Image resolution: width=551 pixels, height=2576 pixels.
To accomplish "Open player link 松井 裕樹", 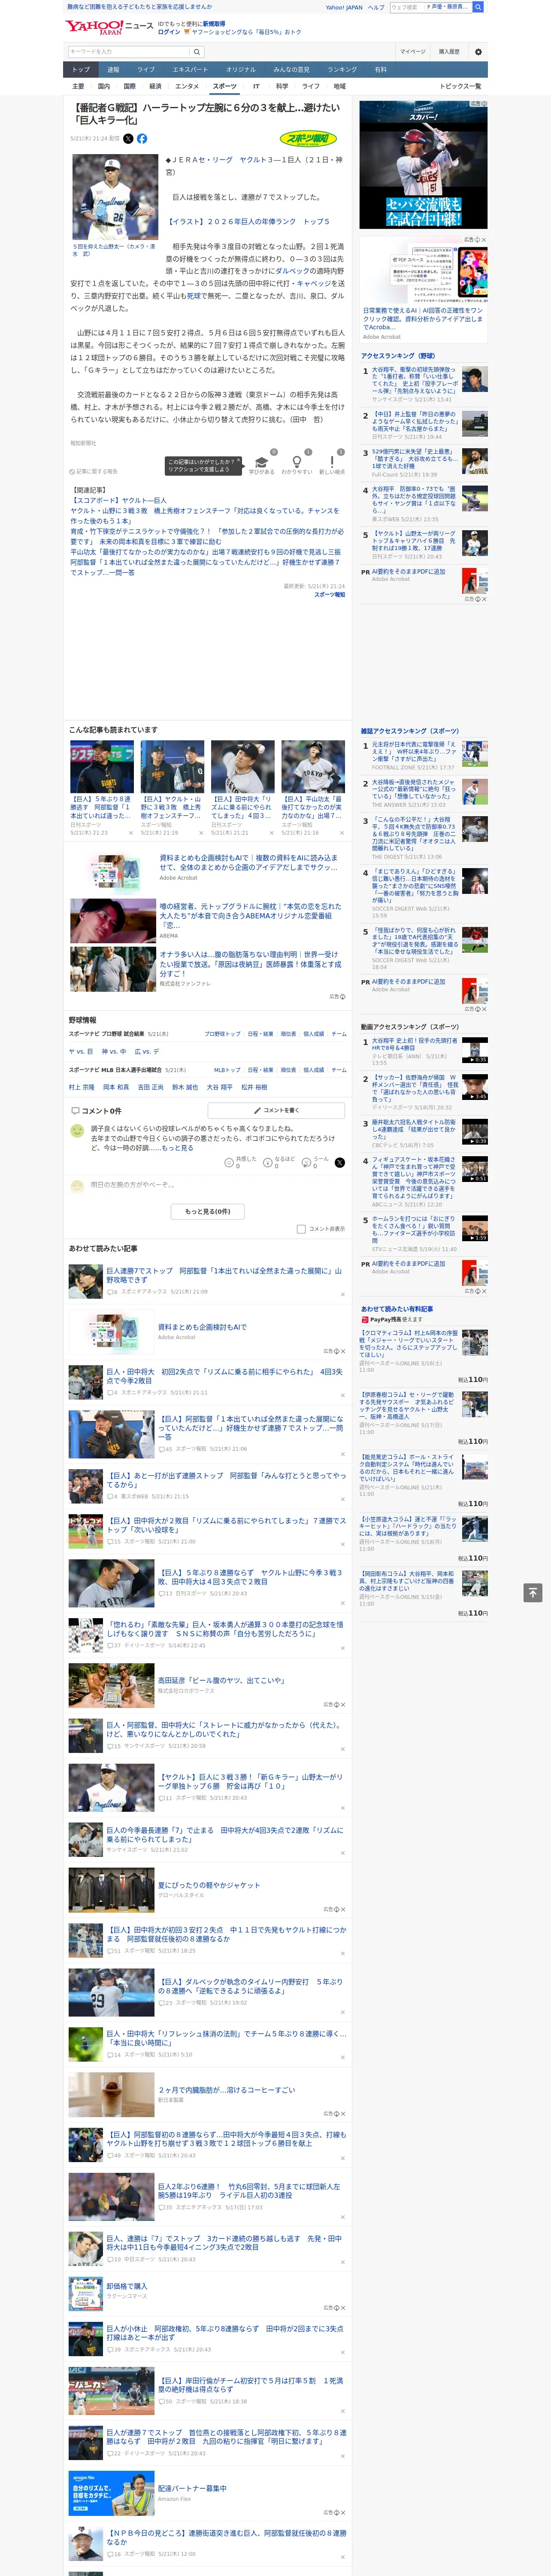I will [254, 1087].
